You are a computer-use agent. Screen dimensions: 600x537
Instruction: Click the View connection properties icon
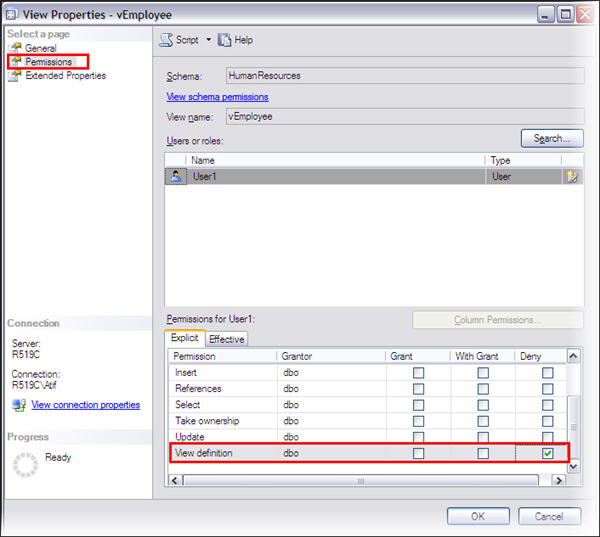pos(19,405)
